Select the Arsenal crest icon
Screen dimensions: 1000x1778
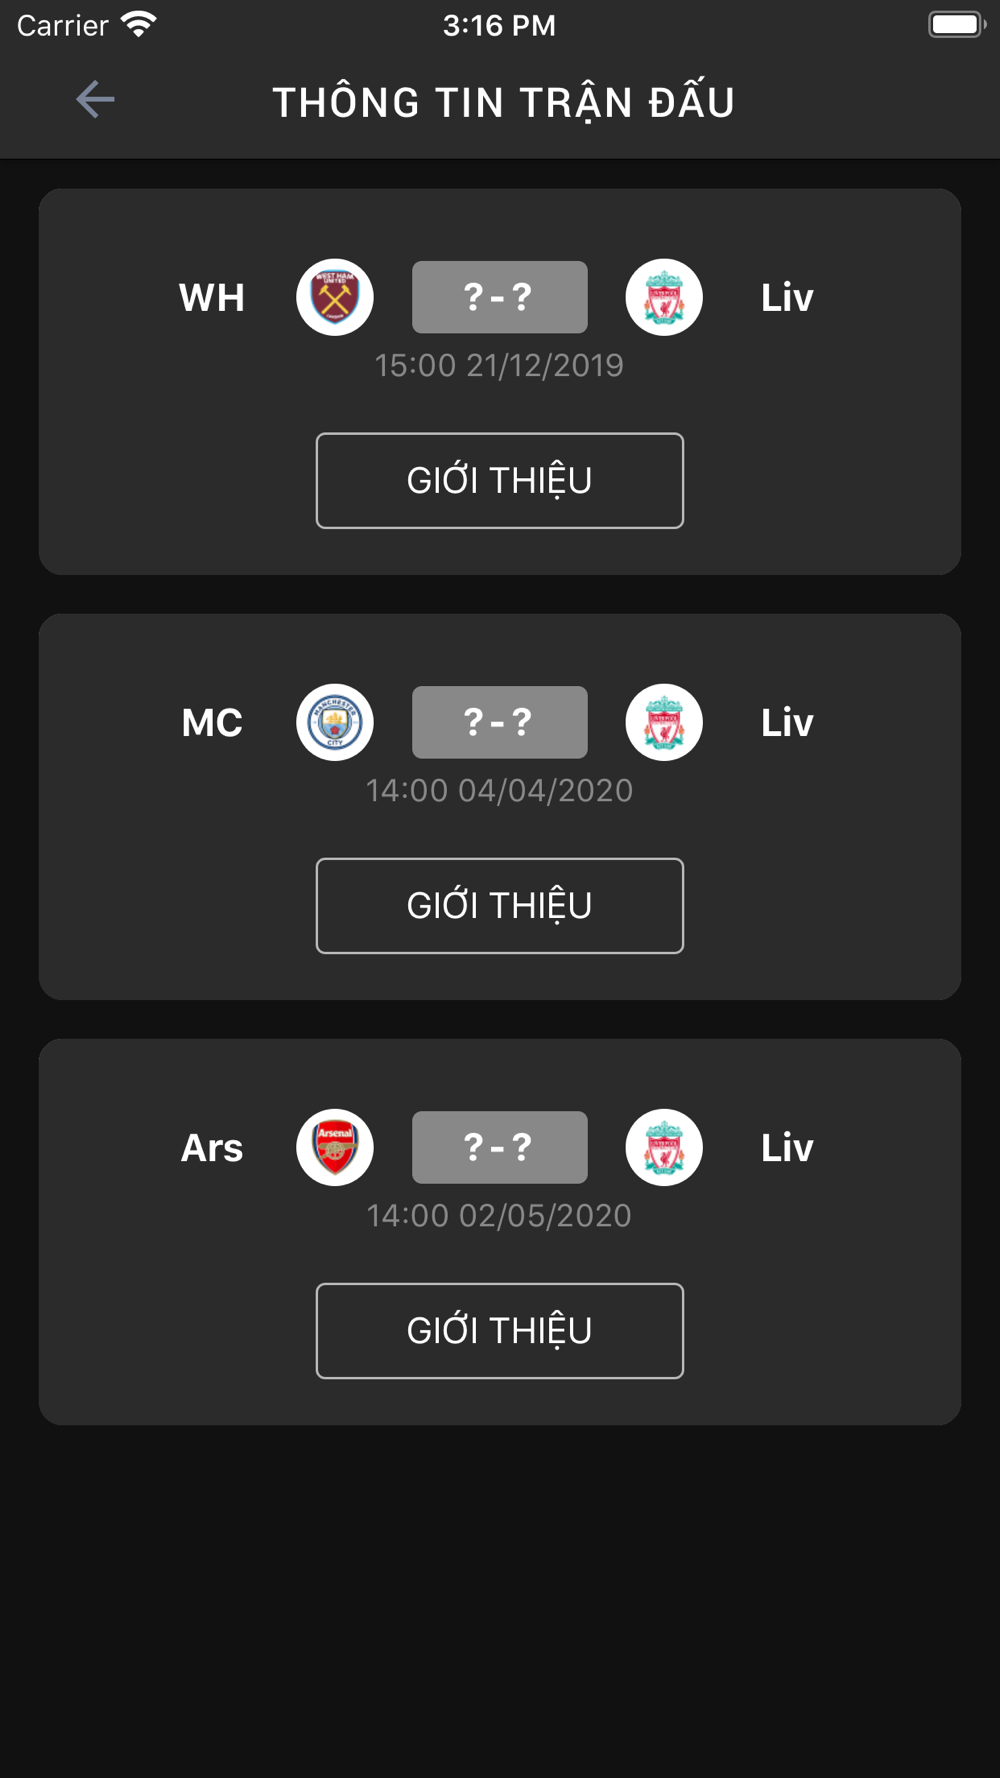(x=335, y=1147)
